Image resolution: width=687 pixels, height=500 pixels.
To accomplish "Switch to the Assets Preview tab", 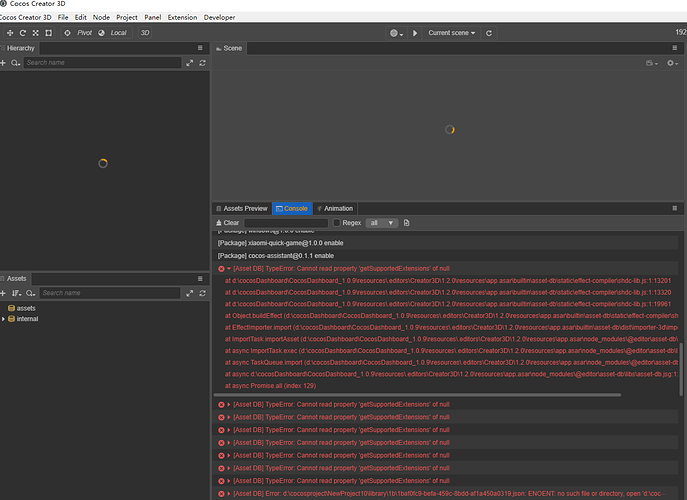I will 242,209.
